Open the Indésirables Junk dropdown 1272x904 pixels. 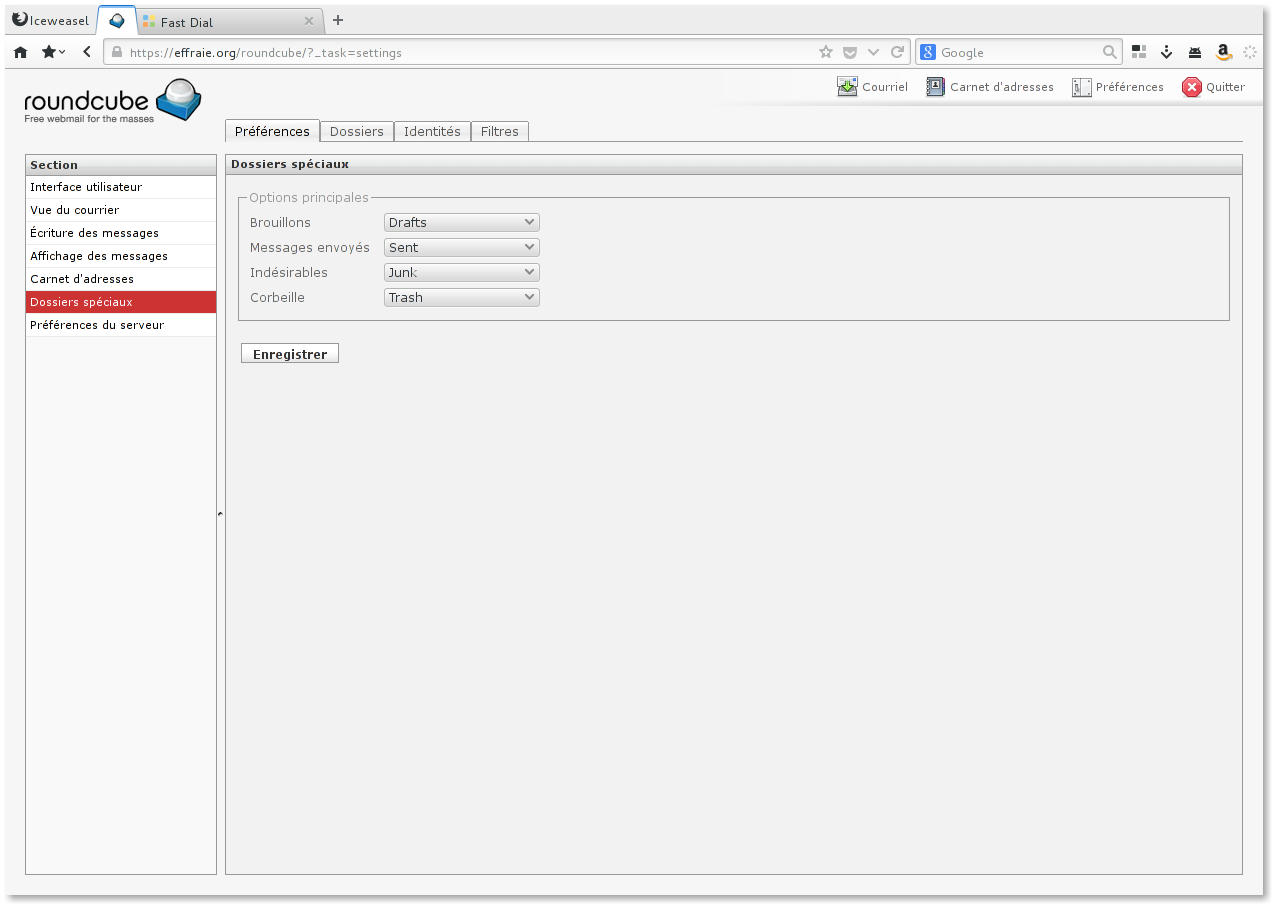[461, 272]
